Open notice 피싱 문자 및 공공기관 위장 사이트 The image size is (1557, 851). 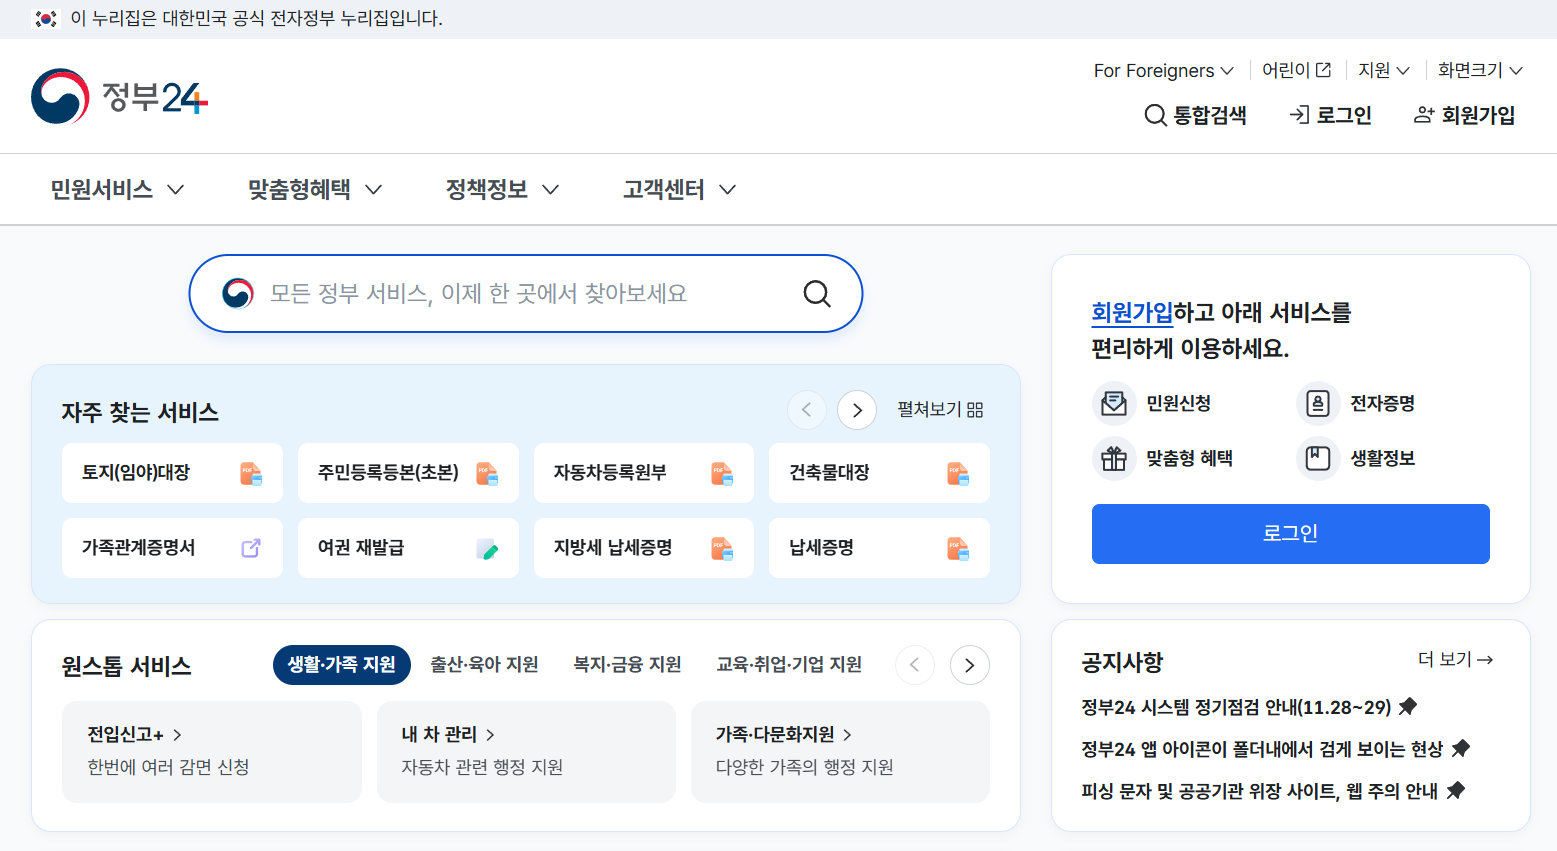(x=1259, y=791)
